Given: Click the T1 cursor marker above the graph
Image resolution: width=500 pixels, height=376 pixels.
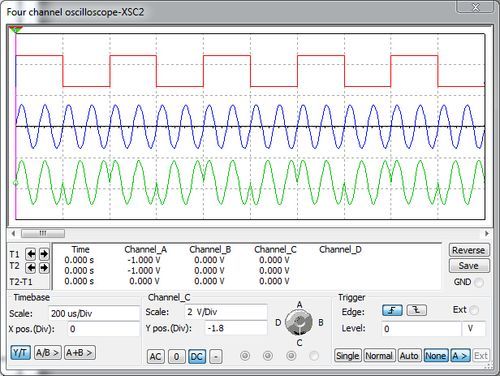Looking at the screenshot, I should pyautogui.click(x=15, y=30).
